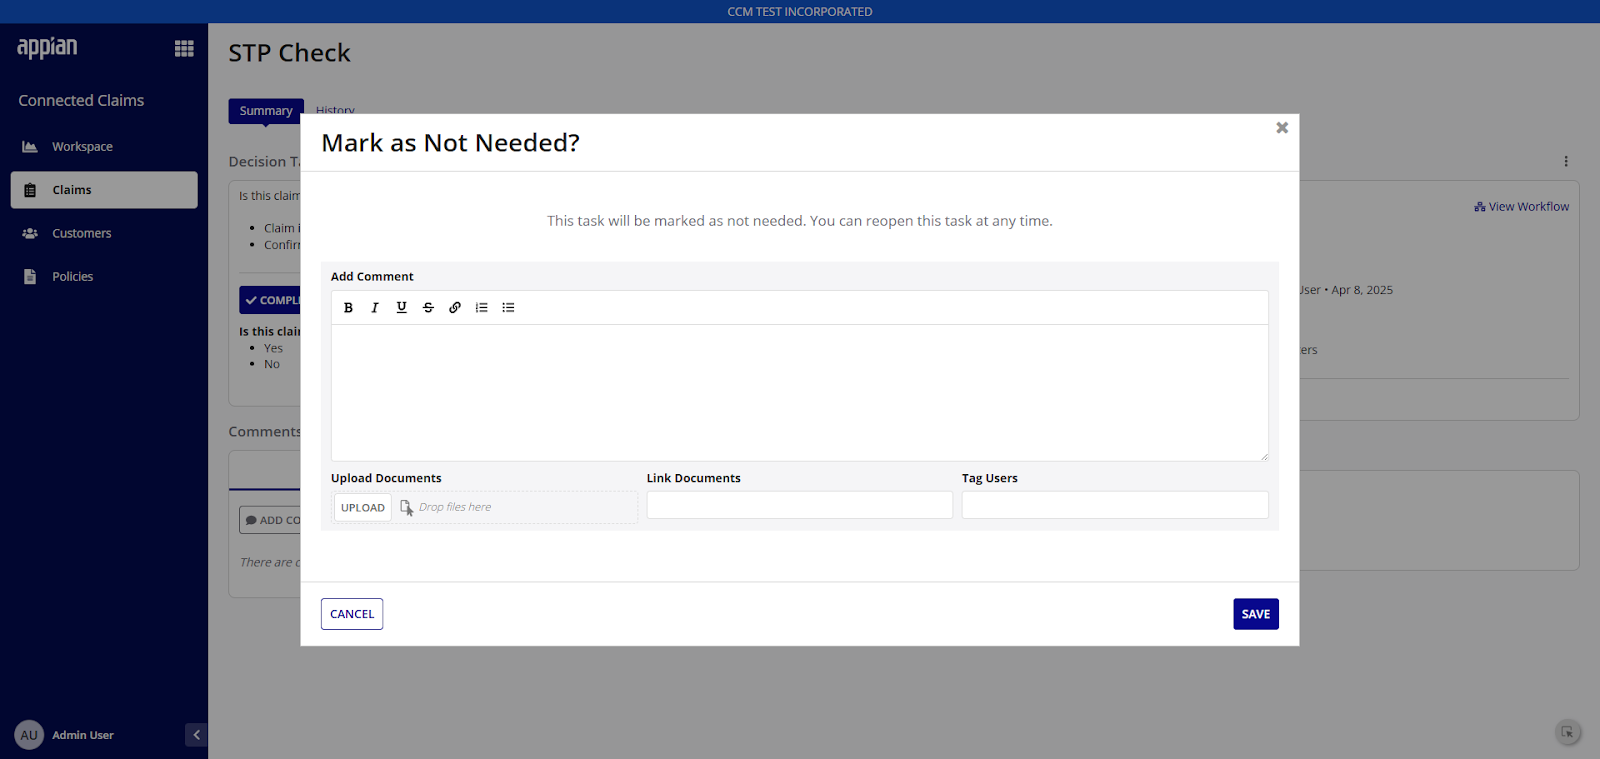Image resolution: width=1600 pixels, height=759 pixels.
Task: Toggle underline formatting in comment editor
Action: pyautogui.click(x=402, y=308)
